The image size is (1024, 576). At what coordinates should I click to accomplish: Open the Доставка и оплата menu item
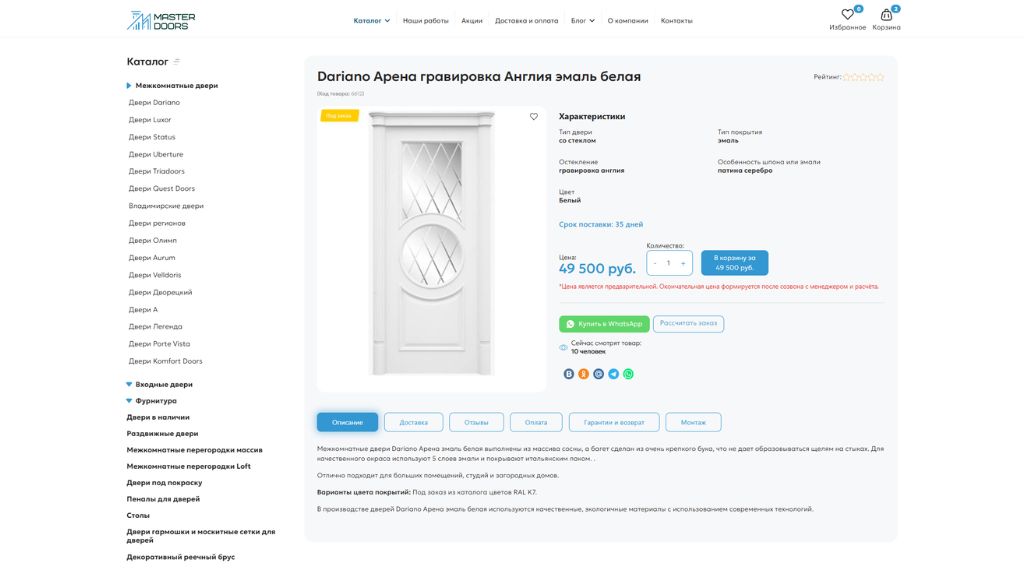[x=529, y=18]
